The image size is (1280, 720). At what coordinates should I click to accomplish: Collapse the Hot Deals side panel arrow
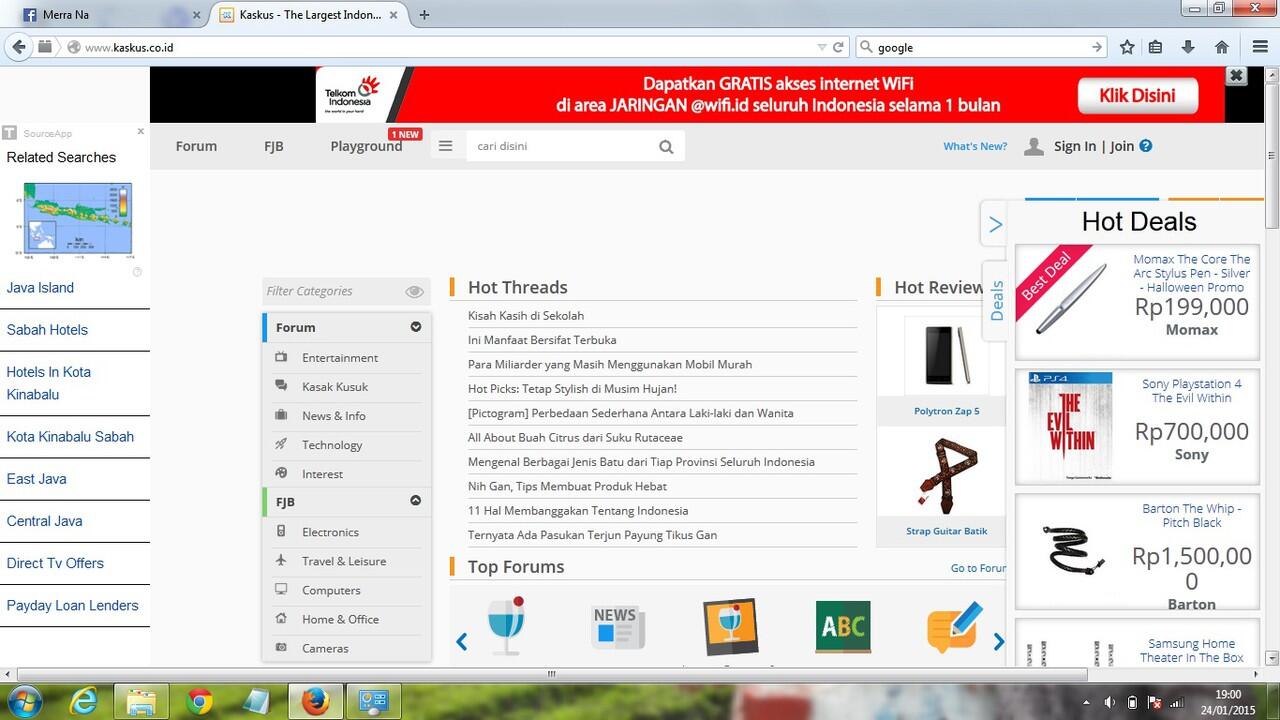point(994,225)
